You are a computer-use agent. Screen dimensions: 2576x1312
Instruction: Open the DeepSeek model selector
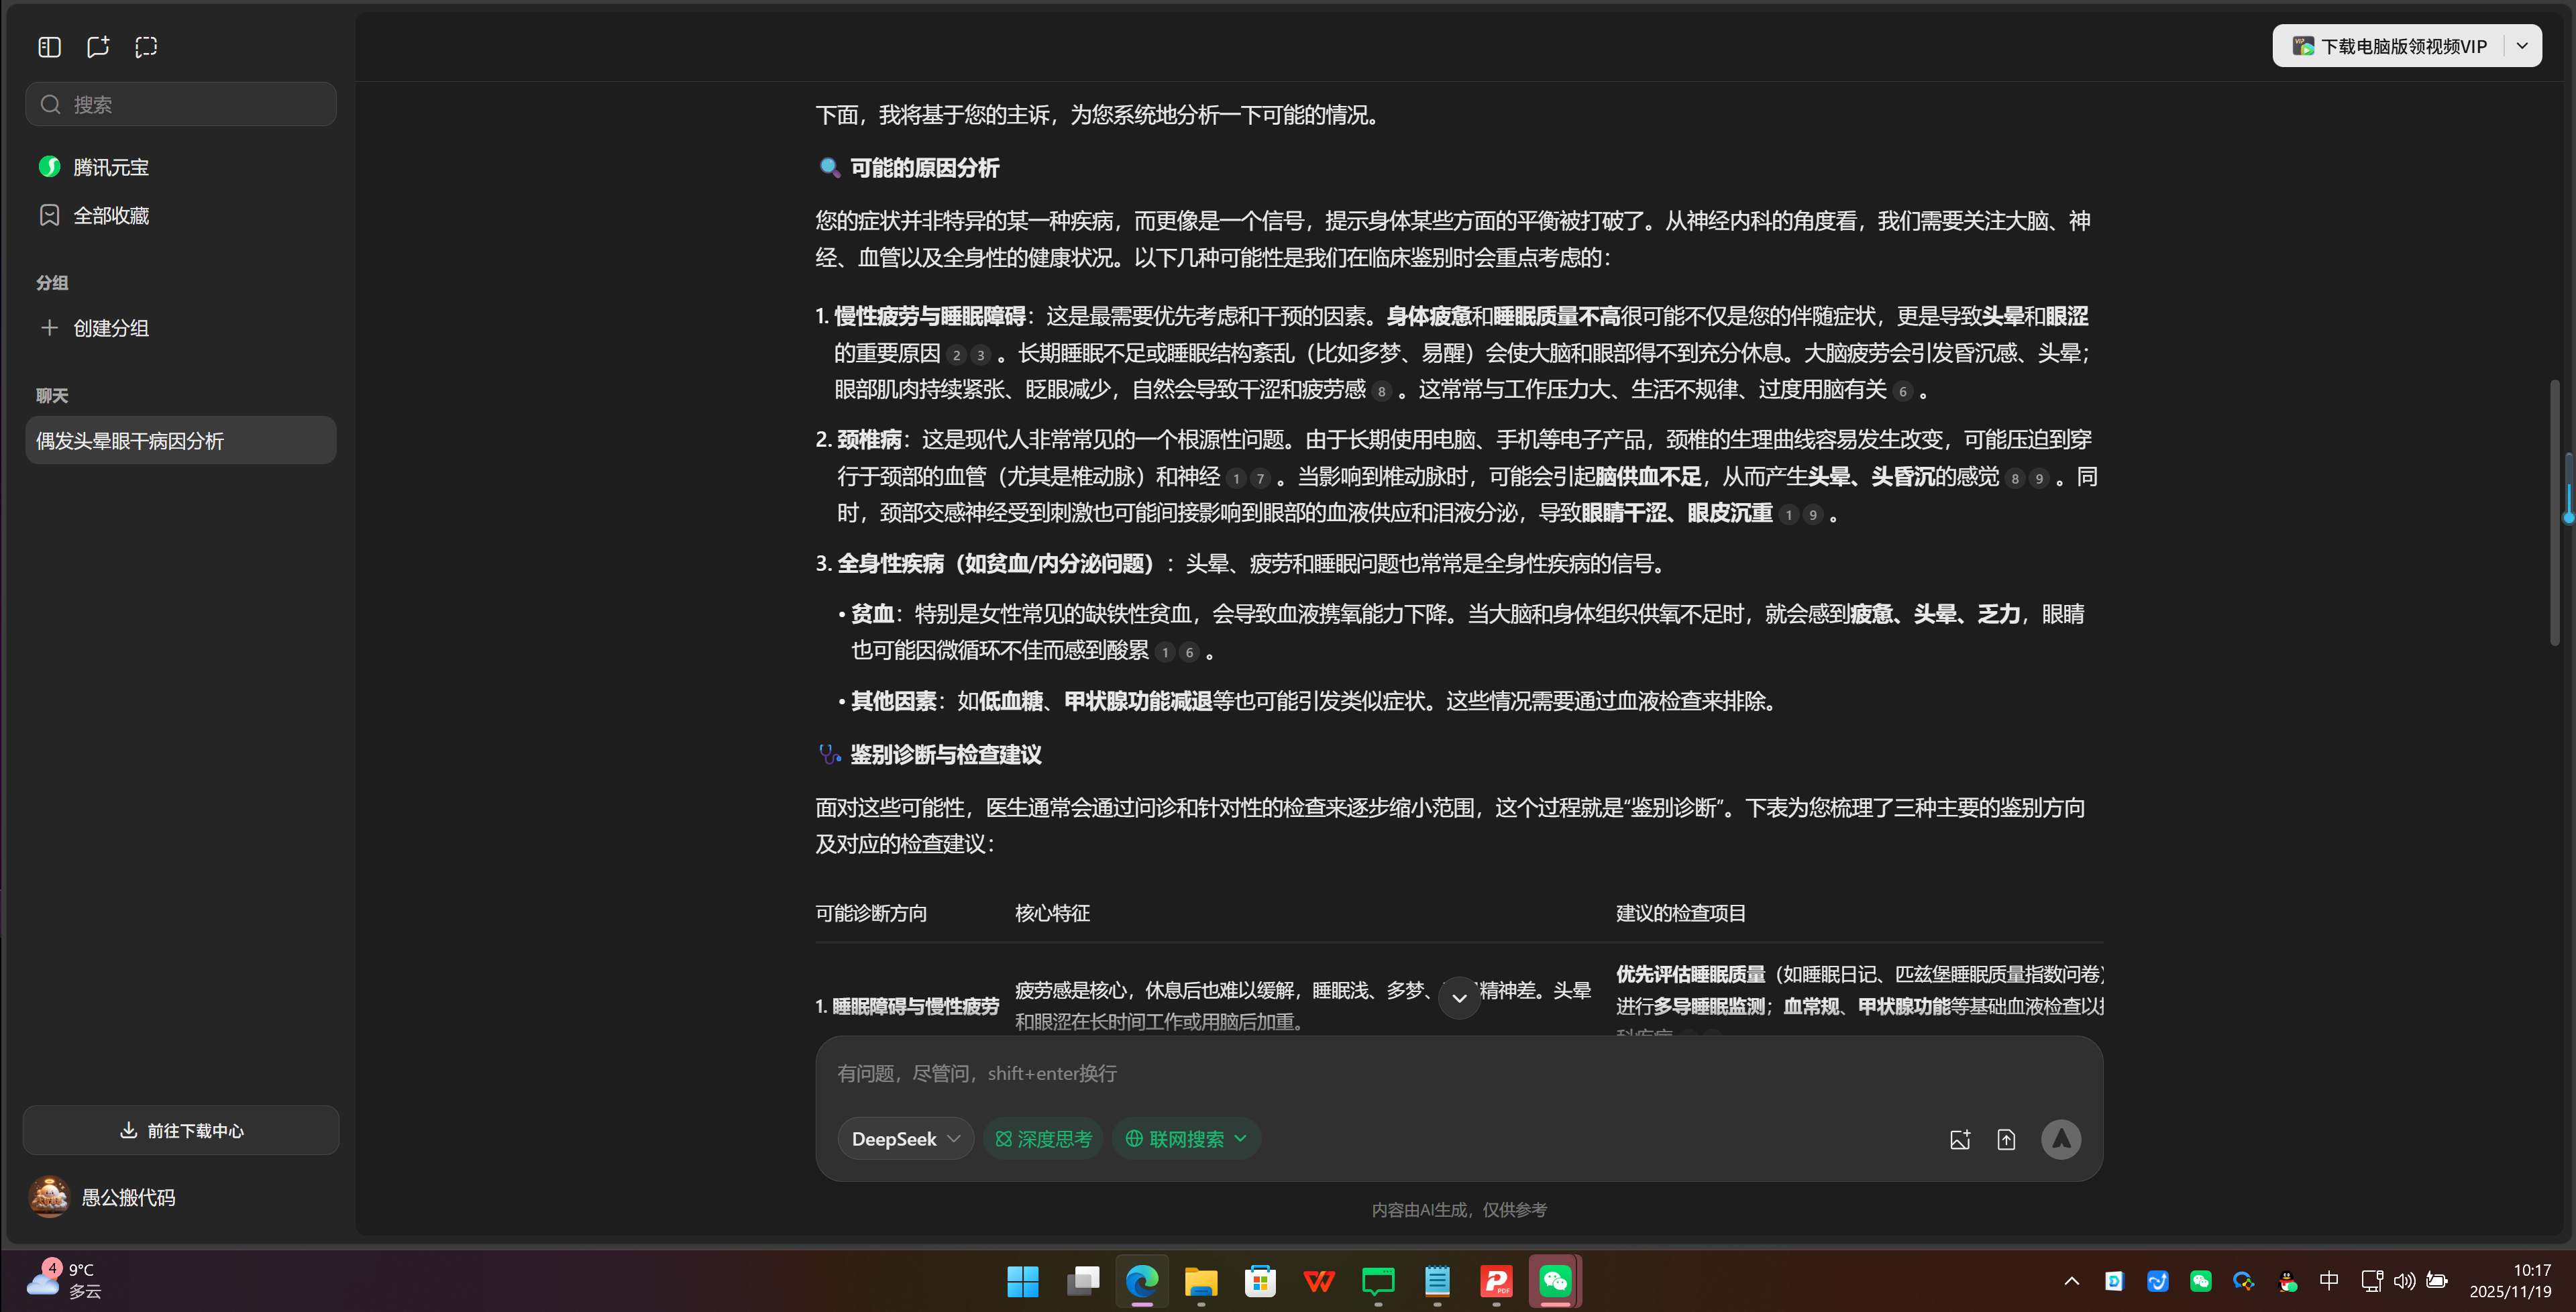pos(904,1138)
